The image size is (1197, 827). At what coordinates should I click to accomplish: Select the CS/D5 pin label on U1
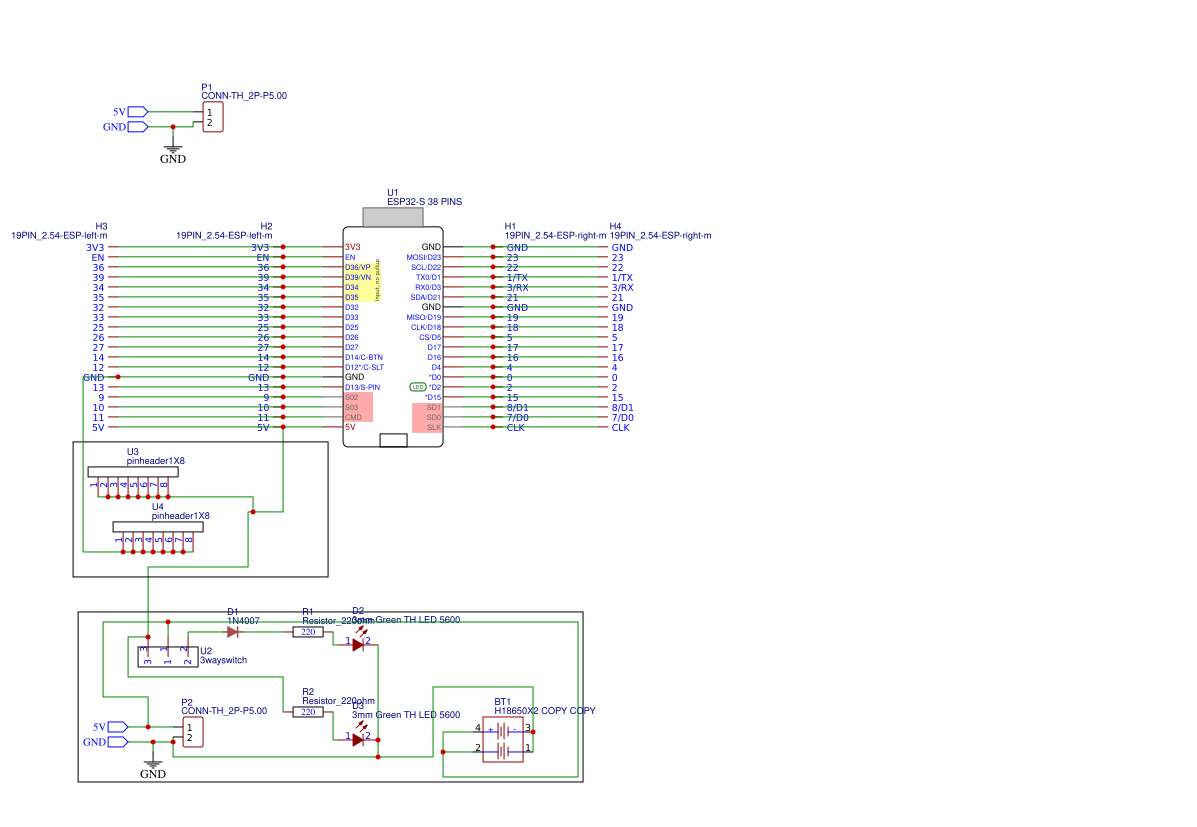pyautogui.click(x=430, y=338)
